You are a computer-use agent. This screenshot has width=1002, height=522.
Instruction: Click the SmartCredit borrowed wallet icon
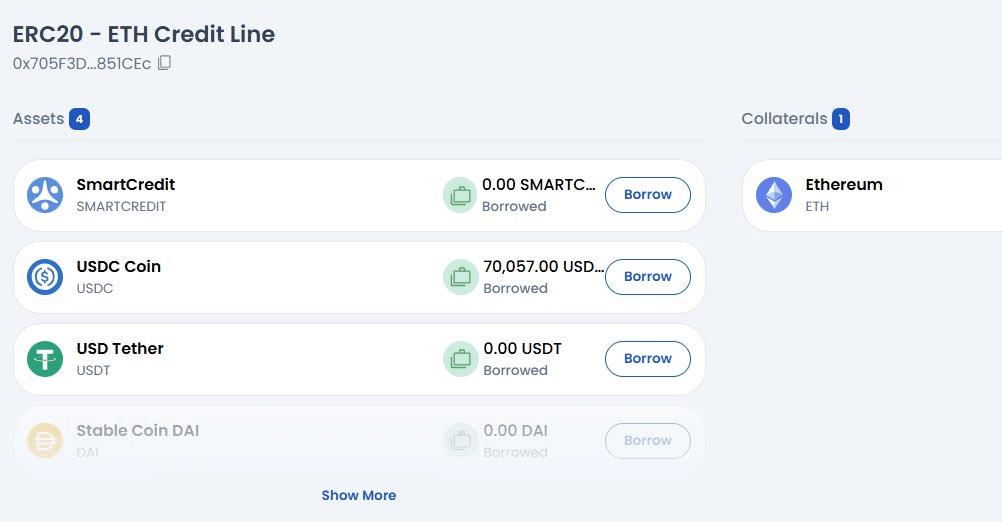(x=460, y=195)
